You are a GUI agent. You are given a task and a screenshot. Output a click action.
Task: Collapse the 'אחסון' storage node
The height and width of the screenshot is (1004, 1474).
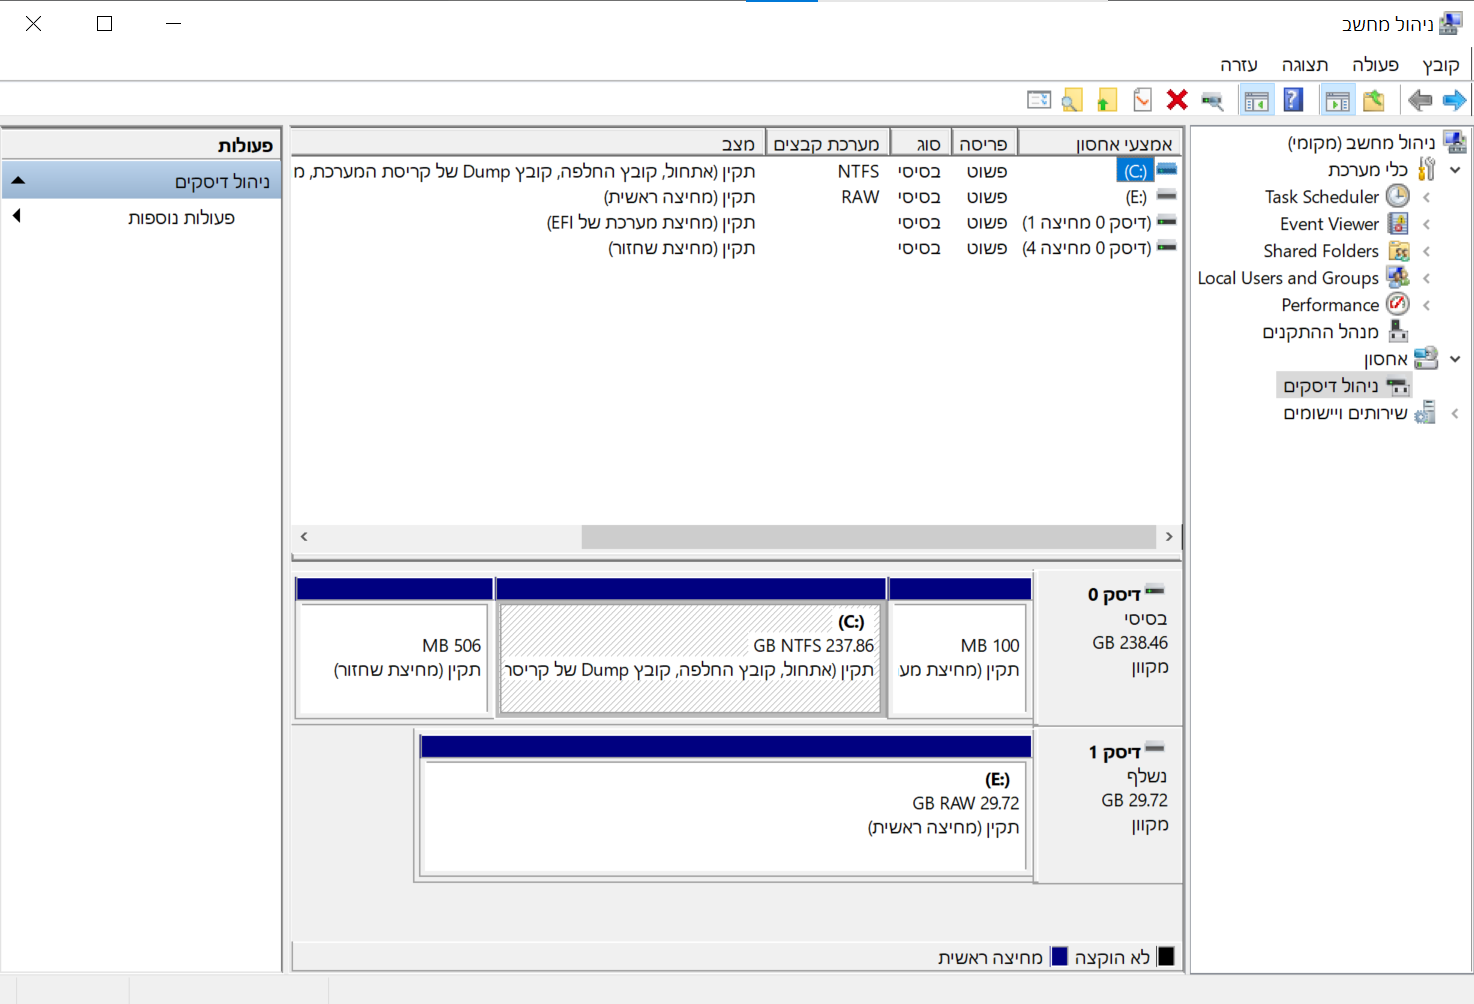coord(1455,359)
